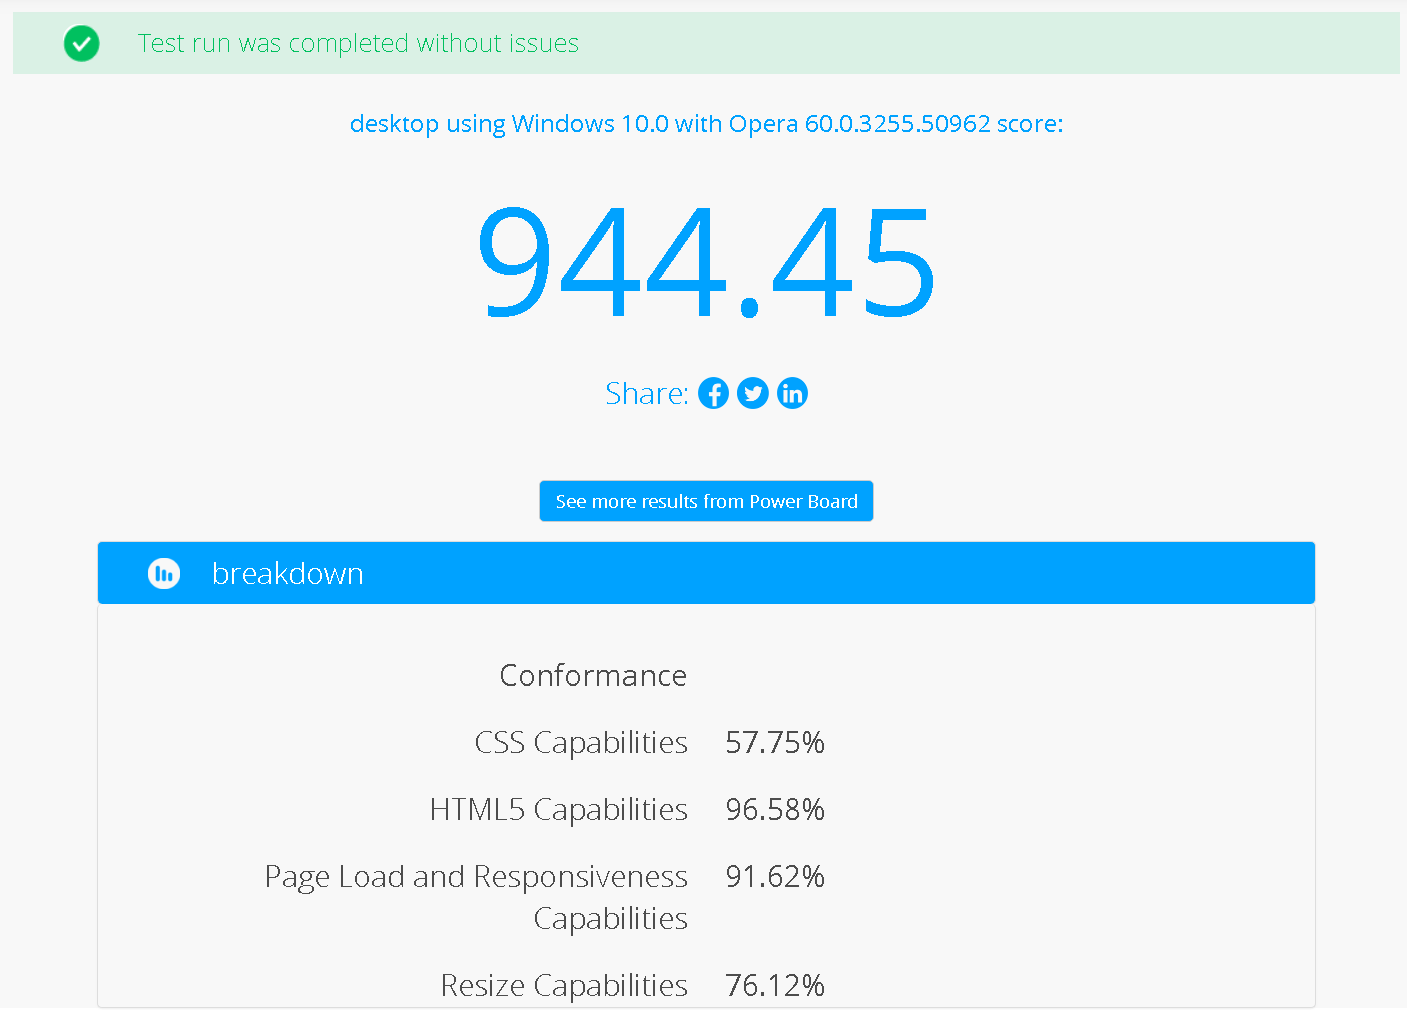Viewport: 1407px width, 1010px height.
Task: Click the 96.58% HTML5 value
Action: (775, 809)
